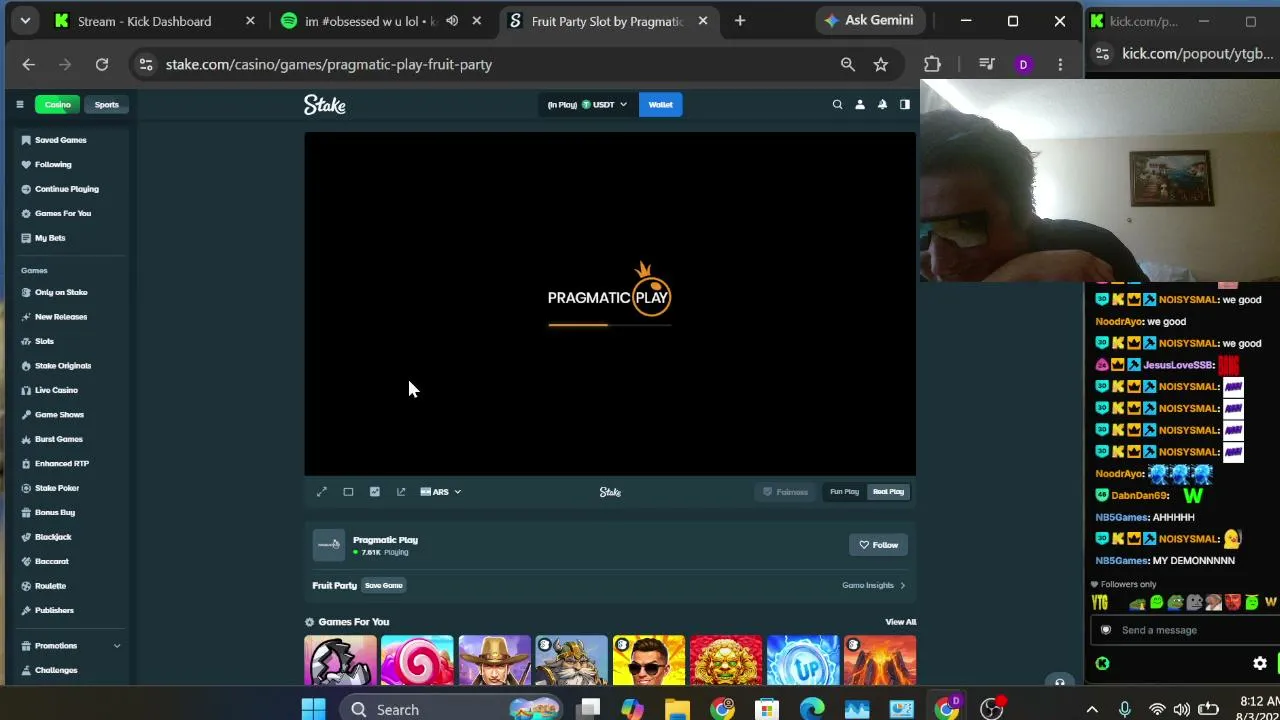The height and width of the screenshot is (720, 1280).
Task: Click Ask Gemini button
Action: click(x=868, y=21)
